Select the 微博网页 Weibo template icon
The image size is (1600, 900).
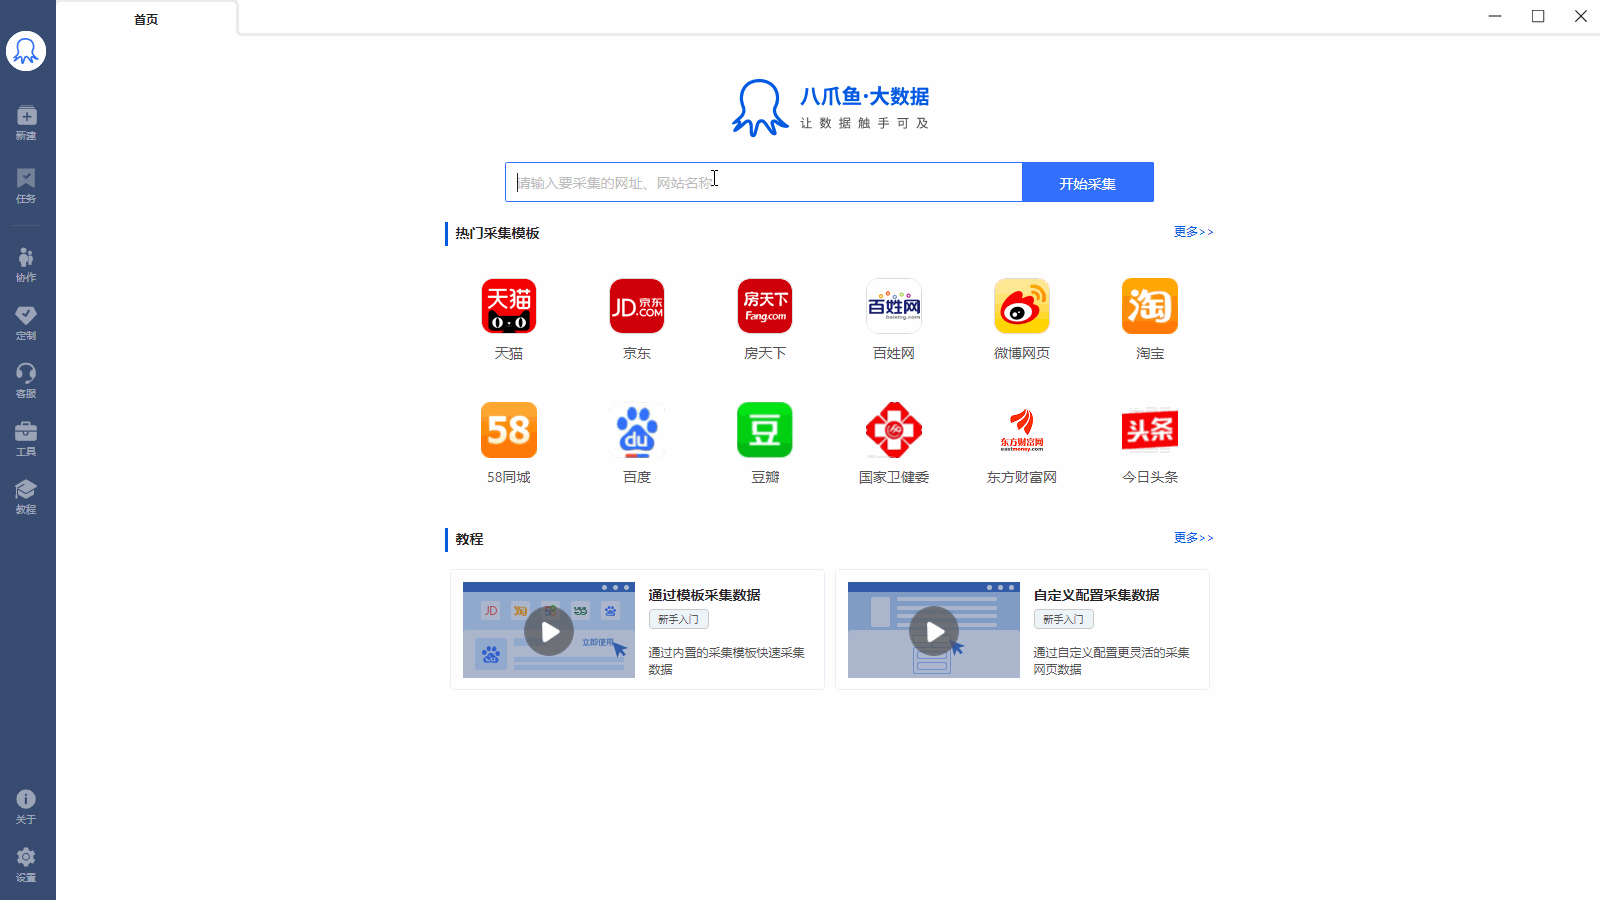tap(1022, 306)
